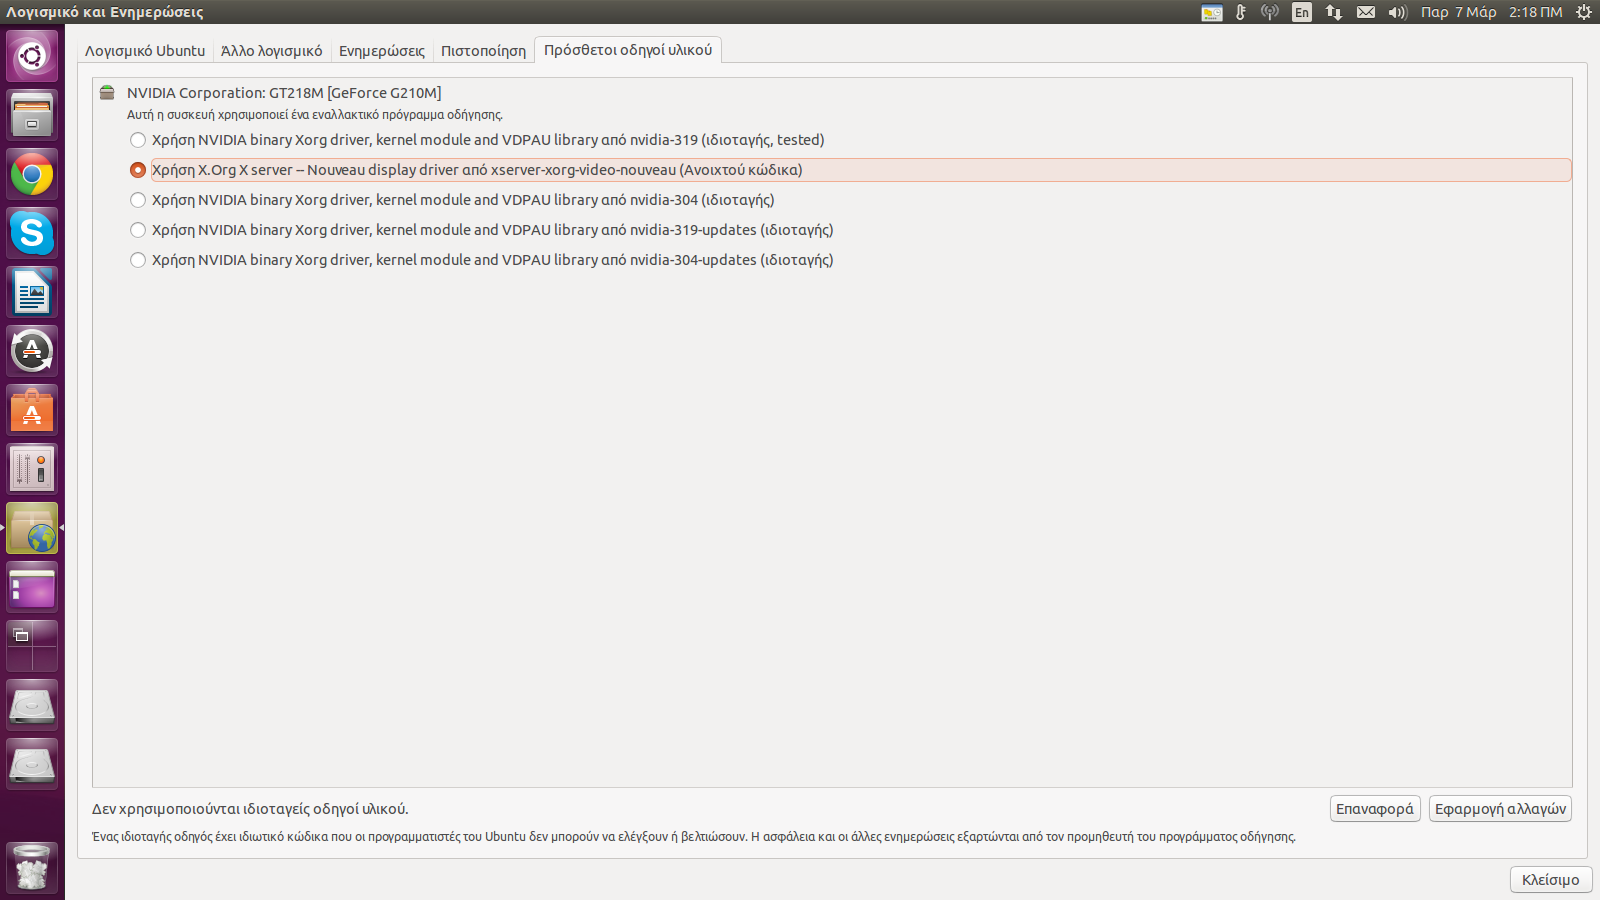Image resolution: width=1600 pixels, height=900 pixels.
Task: Select the nvidia-319-updates driver option
Action: pyautogui.click(x=482, y=230)
